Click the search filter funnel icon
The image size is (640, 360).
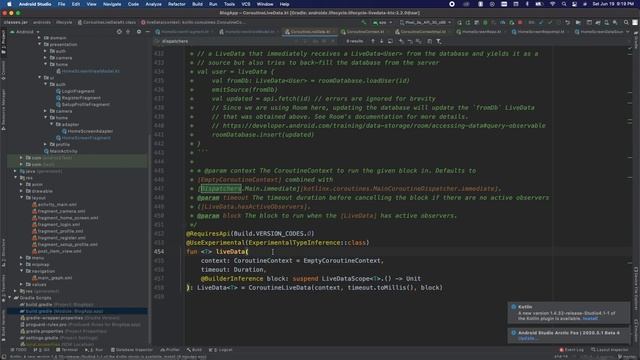[x=438, y=41]
